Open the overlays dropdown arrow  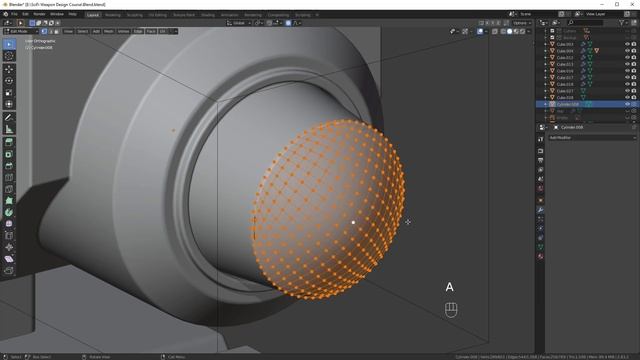click(x=486, y=31)
